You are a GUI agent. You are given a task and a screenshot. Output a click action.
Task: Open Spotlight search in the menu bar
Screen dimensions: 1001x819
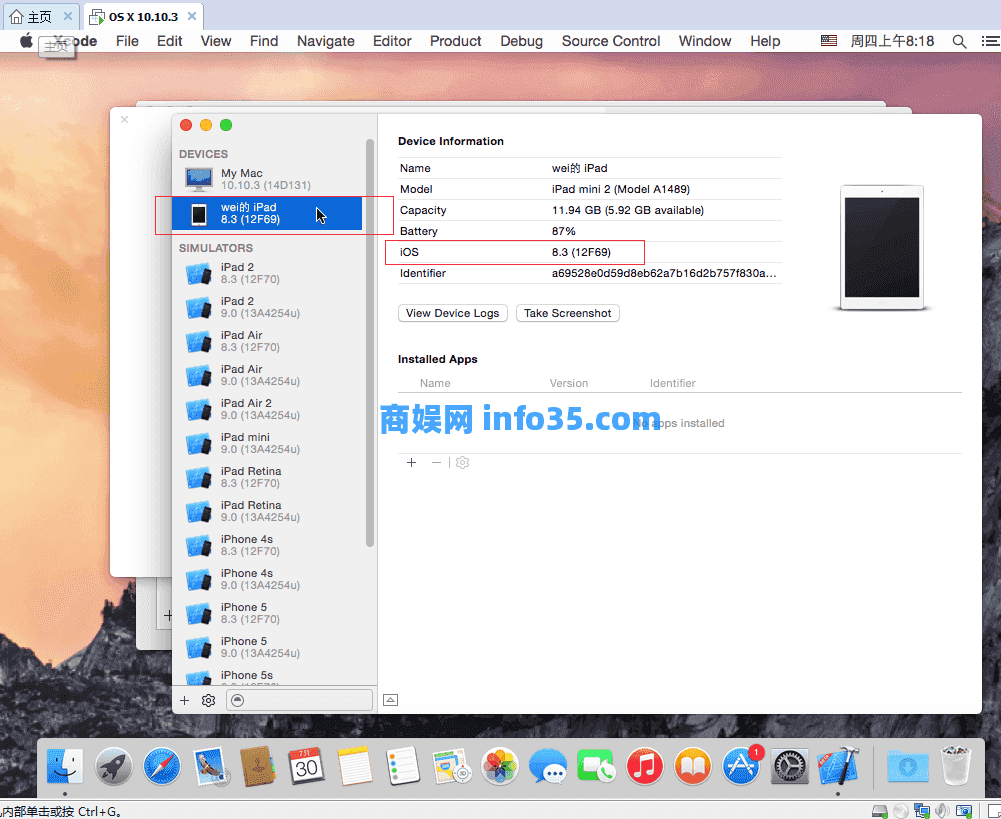tap(959, 41)
